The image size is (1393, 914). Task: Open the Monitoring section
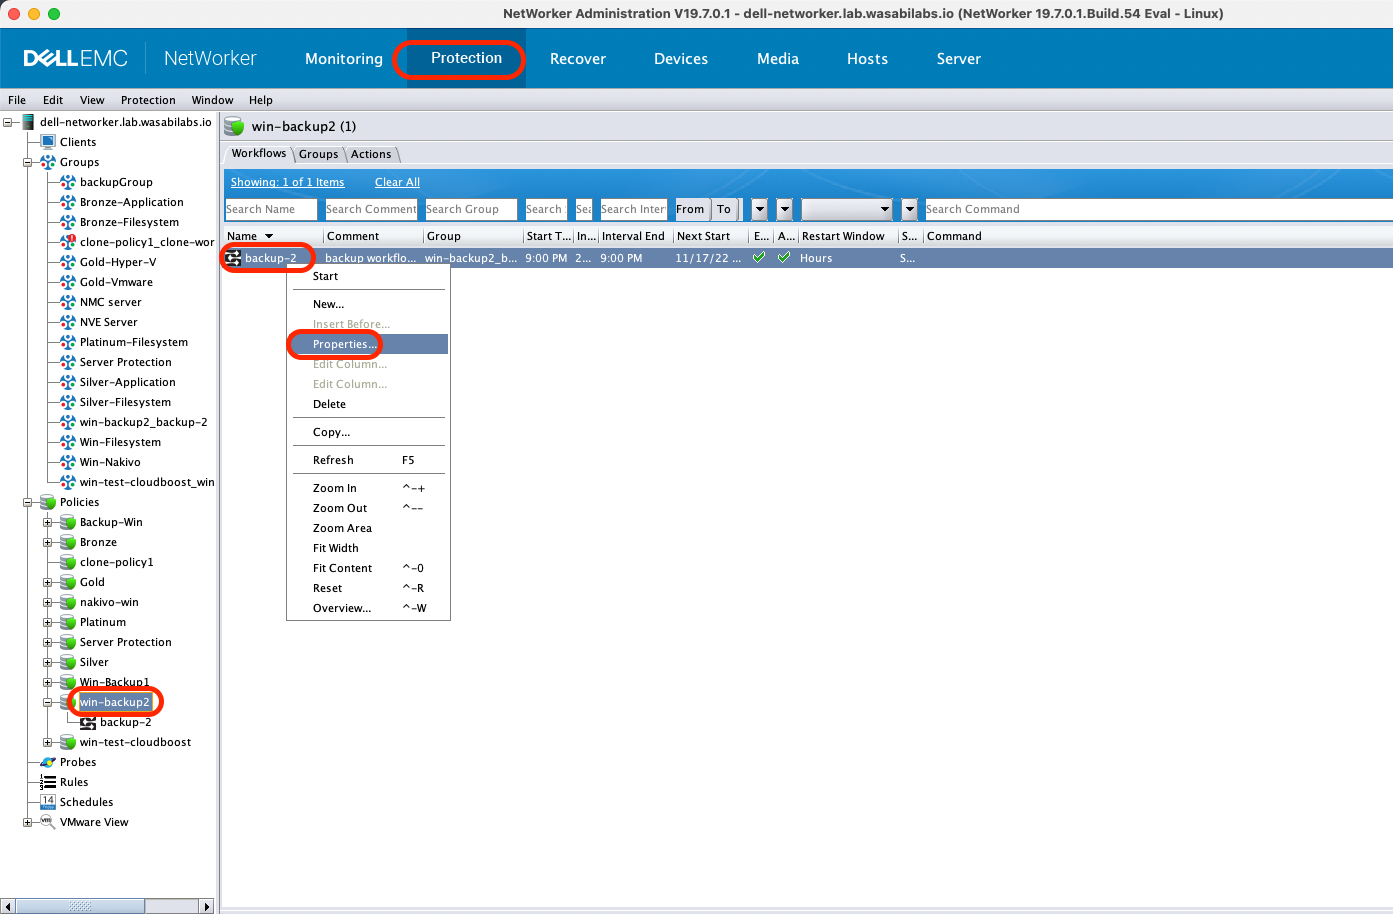click(x=344, y=59)
